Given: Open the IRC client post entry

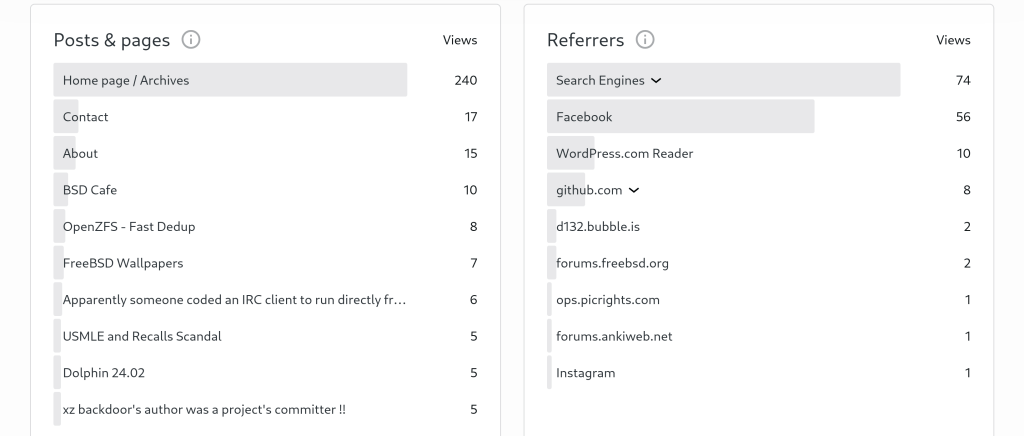Looking at the screenshot, I should (x=234, y=300).
